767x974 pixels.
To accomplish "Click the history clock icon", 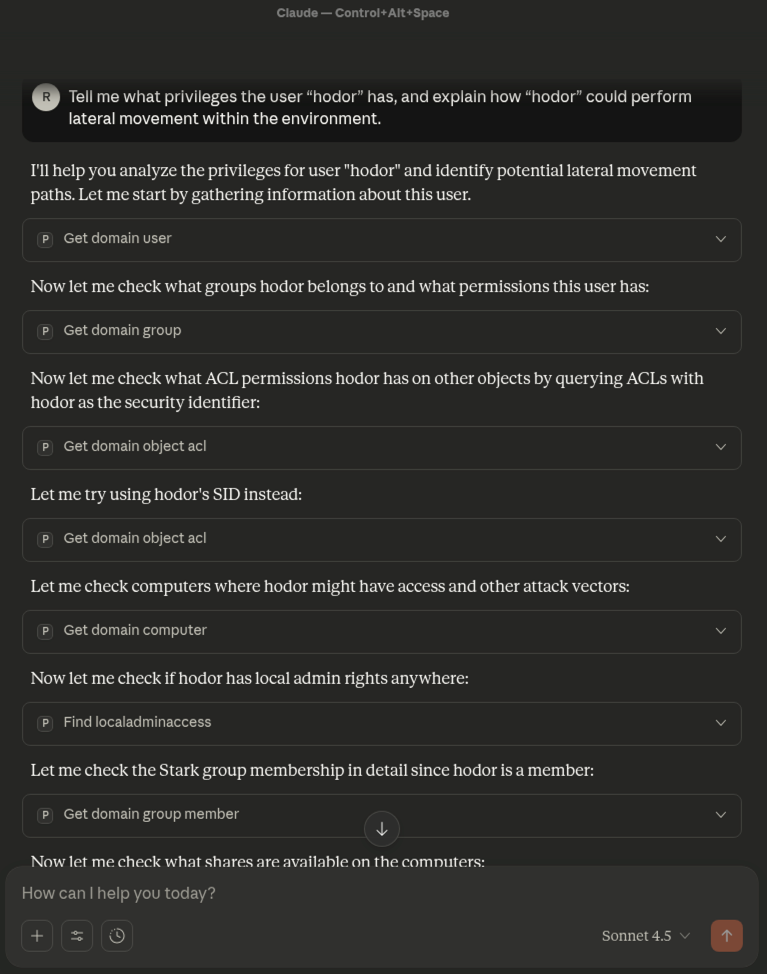I will pyautogui.click(x=117, y=936).
